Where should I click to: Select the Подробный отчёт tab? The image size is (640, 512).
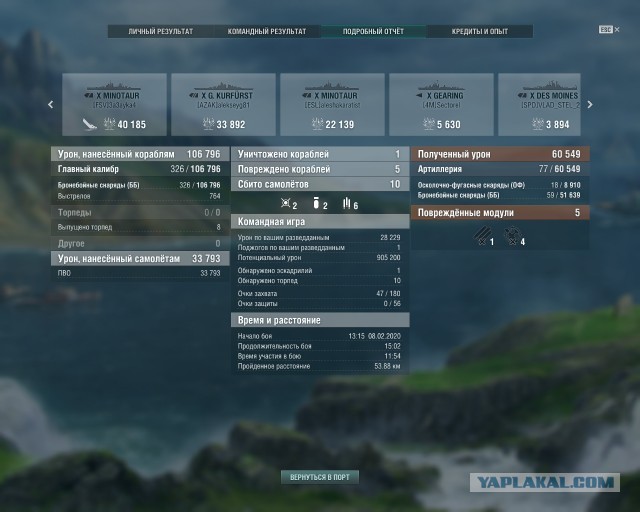373,31
